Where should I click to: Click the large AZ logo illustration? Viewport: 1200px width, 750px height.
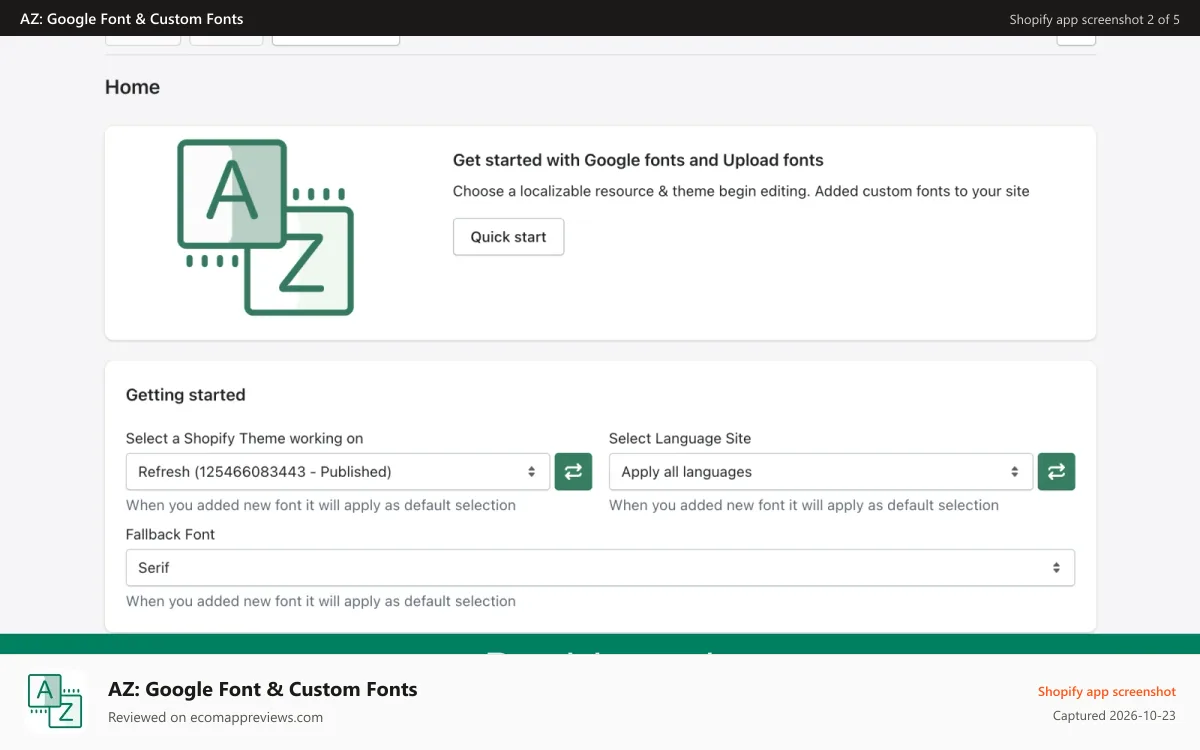point(265,227)
